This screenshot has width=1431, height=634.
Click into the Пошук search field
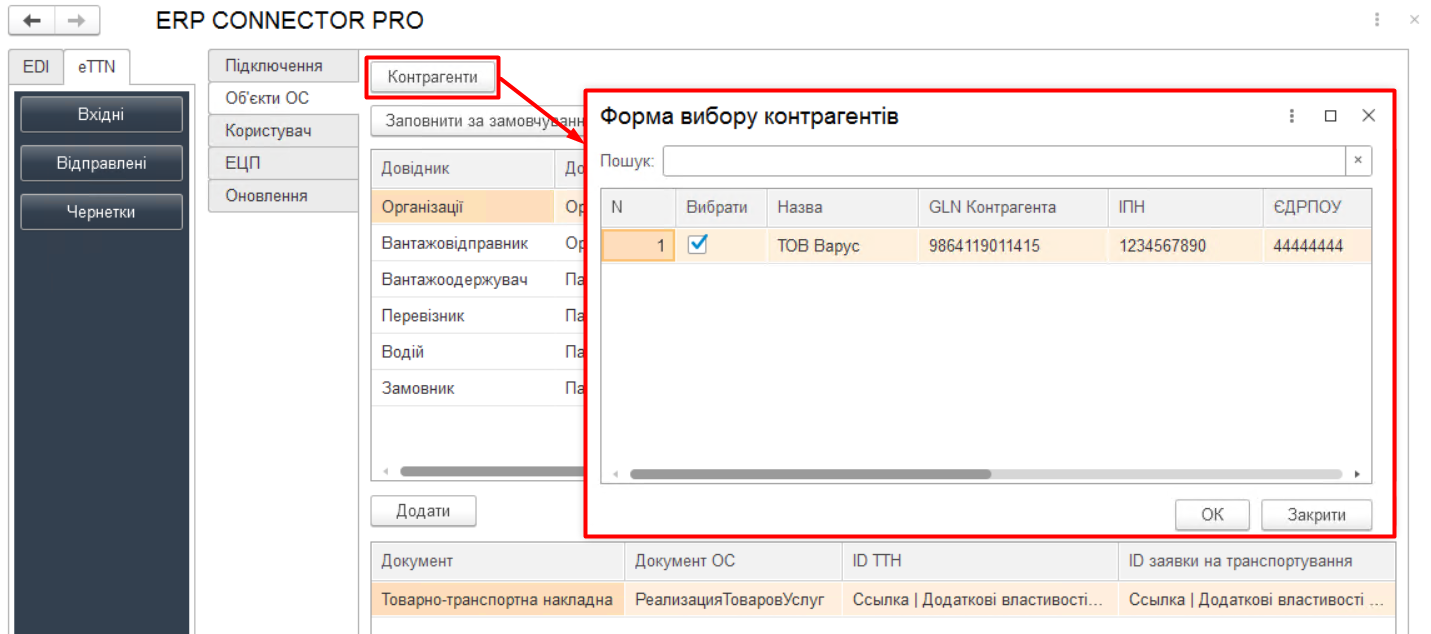[x=1003, y=161]
